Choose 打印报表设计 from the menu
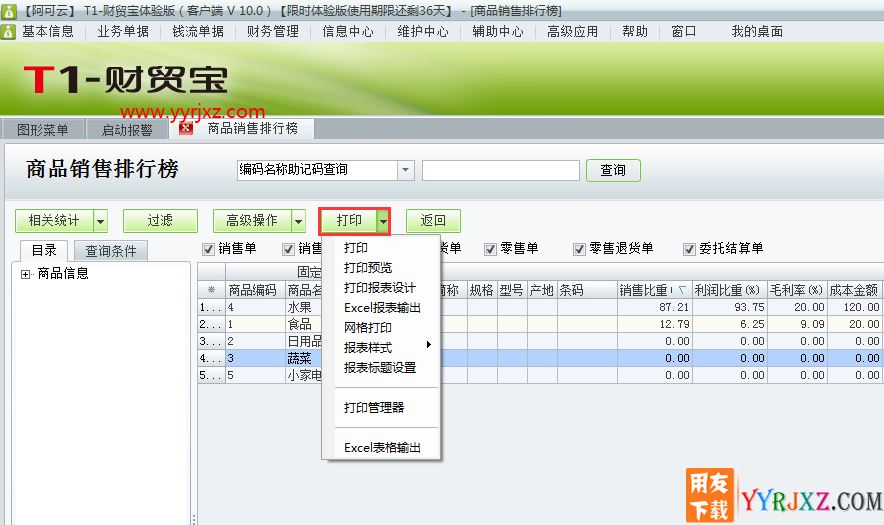 379,288
